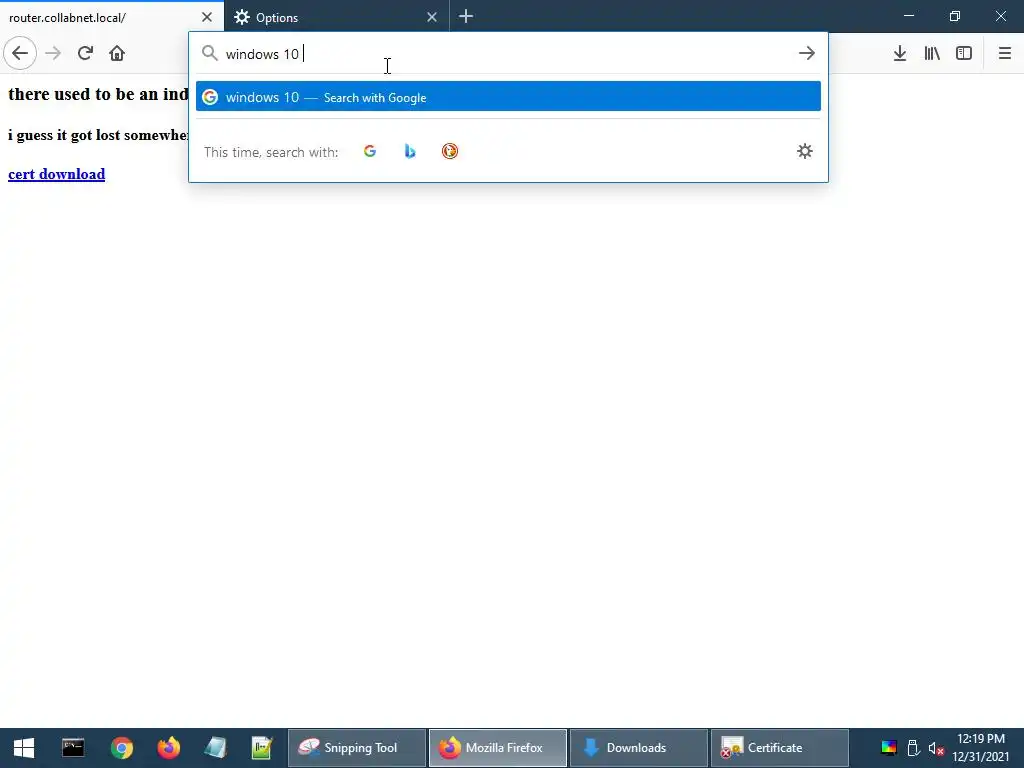Open the notepad-style taskbar icon
1024x768 pixels.
tap(216, 748)
